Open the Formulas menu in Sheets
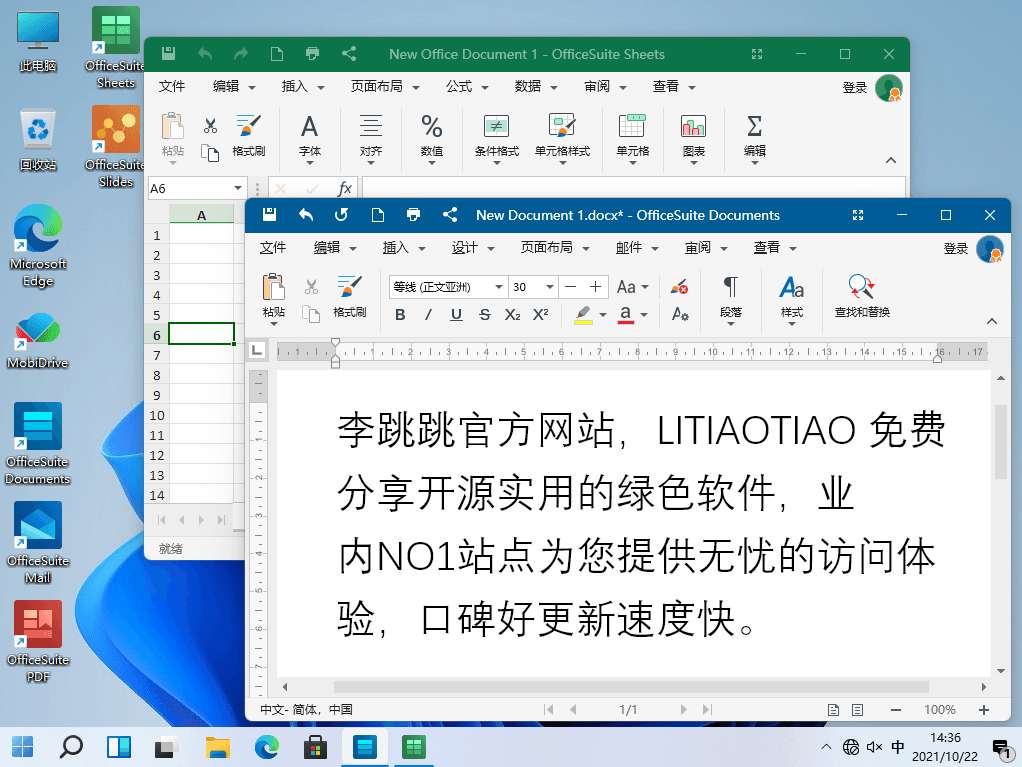This screenshot has width=1022, height=767. pos(467,87)
